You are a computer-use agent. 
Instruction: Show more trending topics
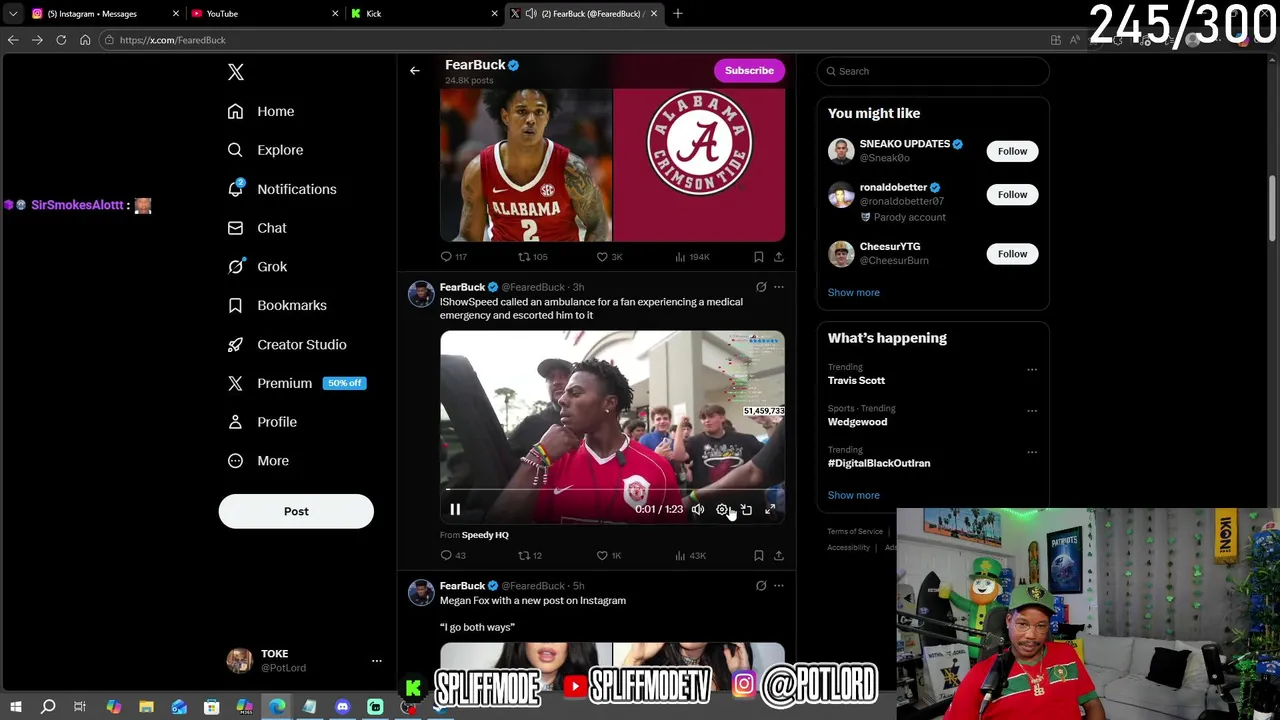[853, 495]
